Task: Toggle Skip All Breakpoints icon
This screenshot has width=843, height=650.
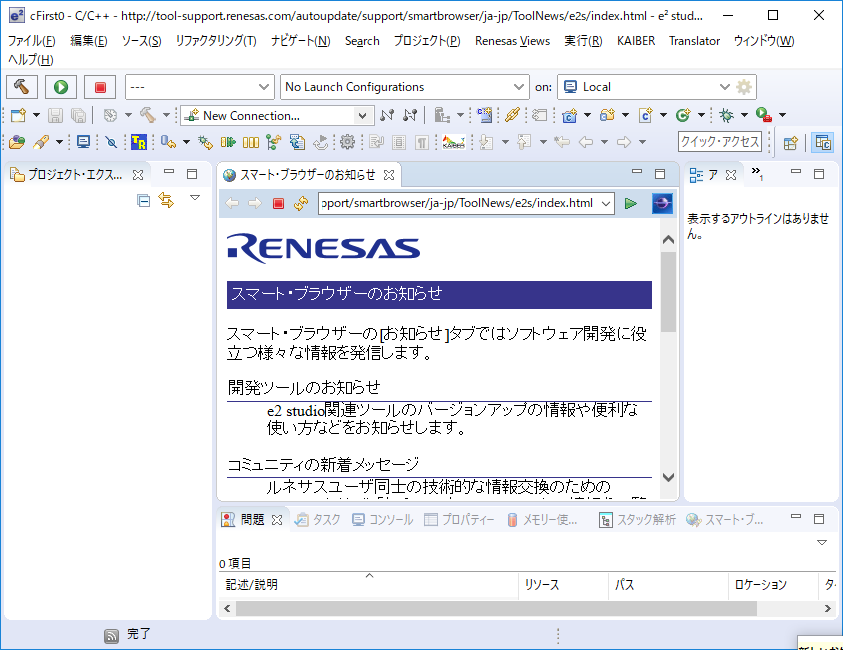Action: 111,142
